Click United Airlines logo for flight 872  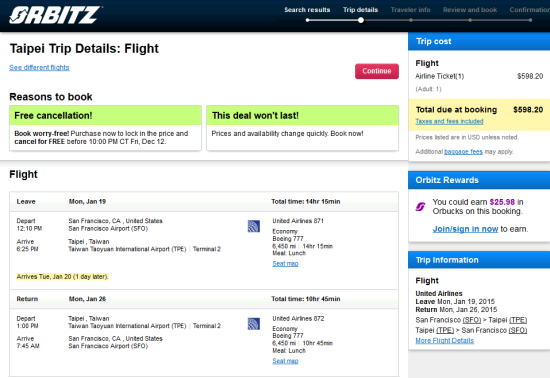point(254,324)
